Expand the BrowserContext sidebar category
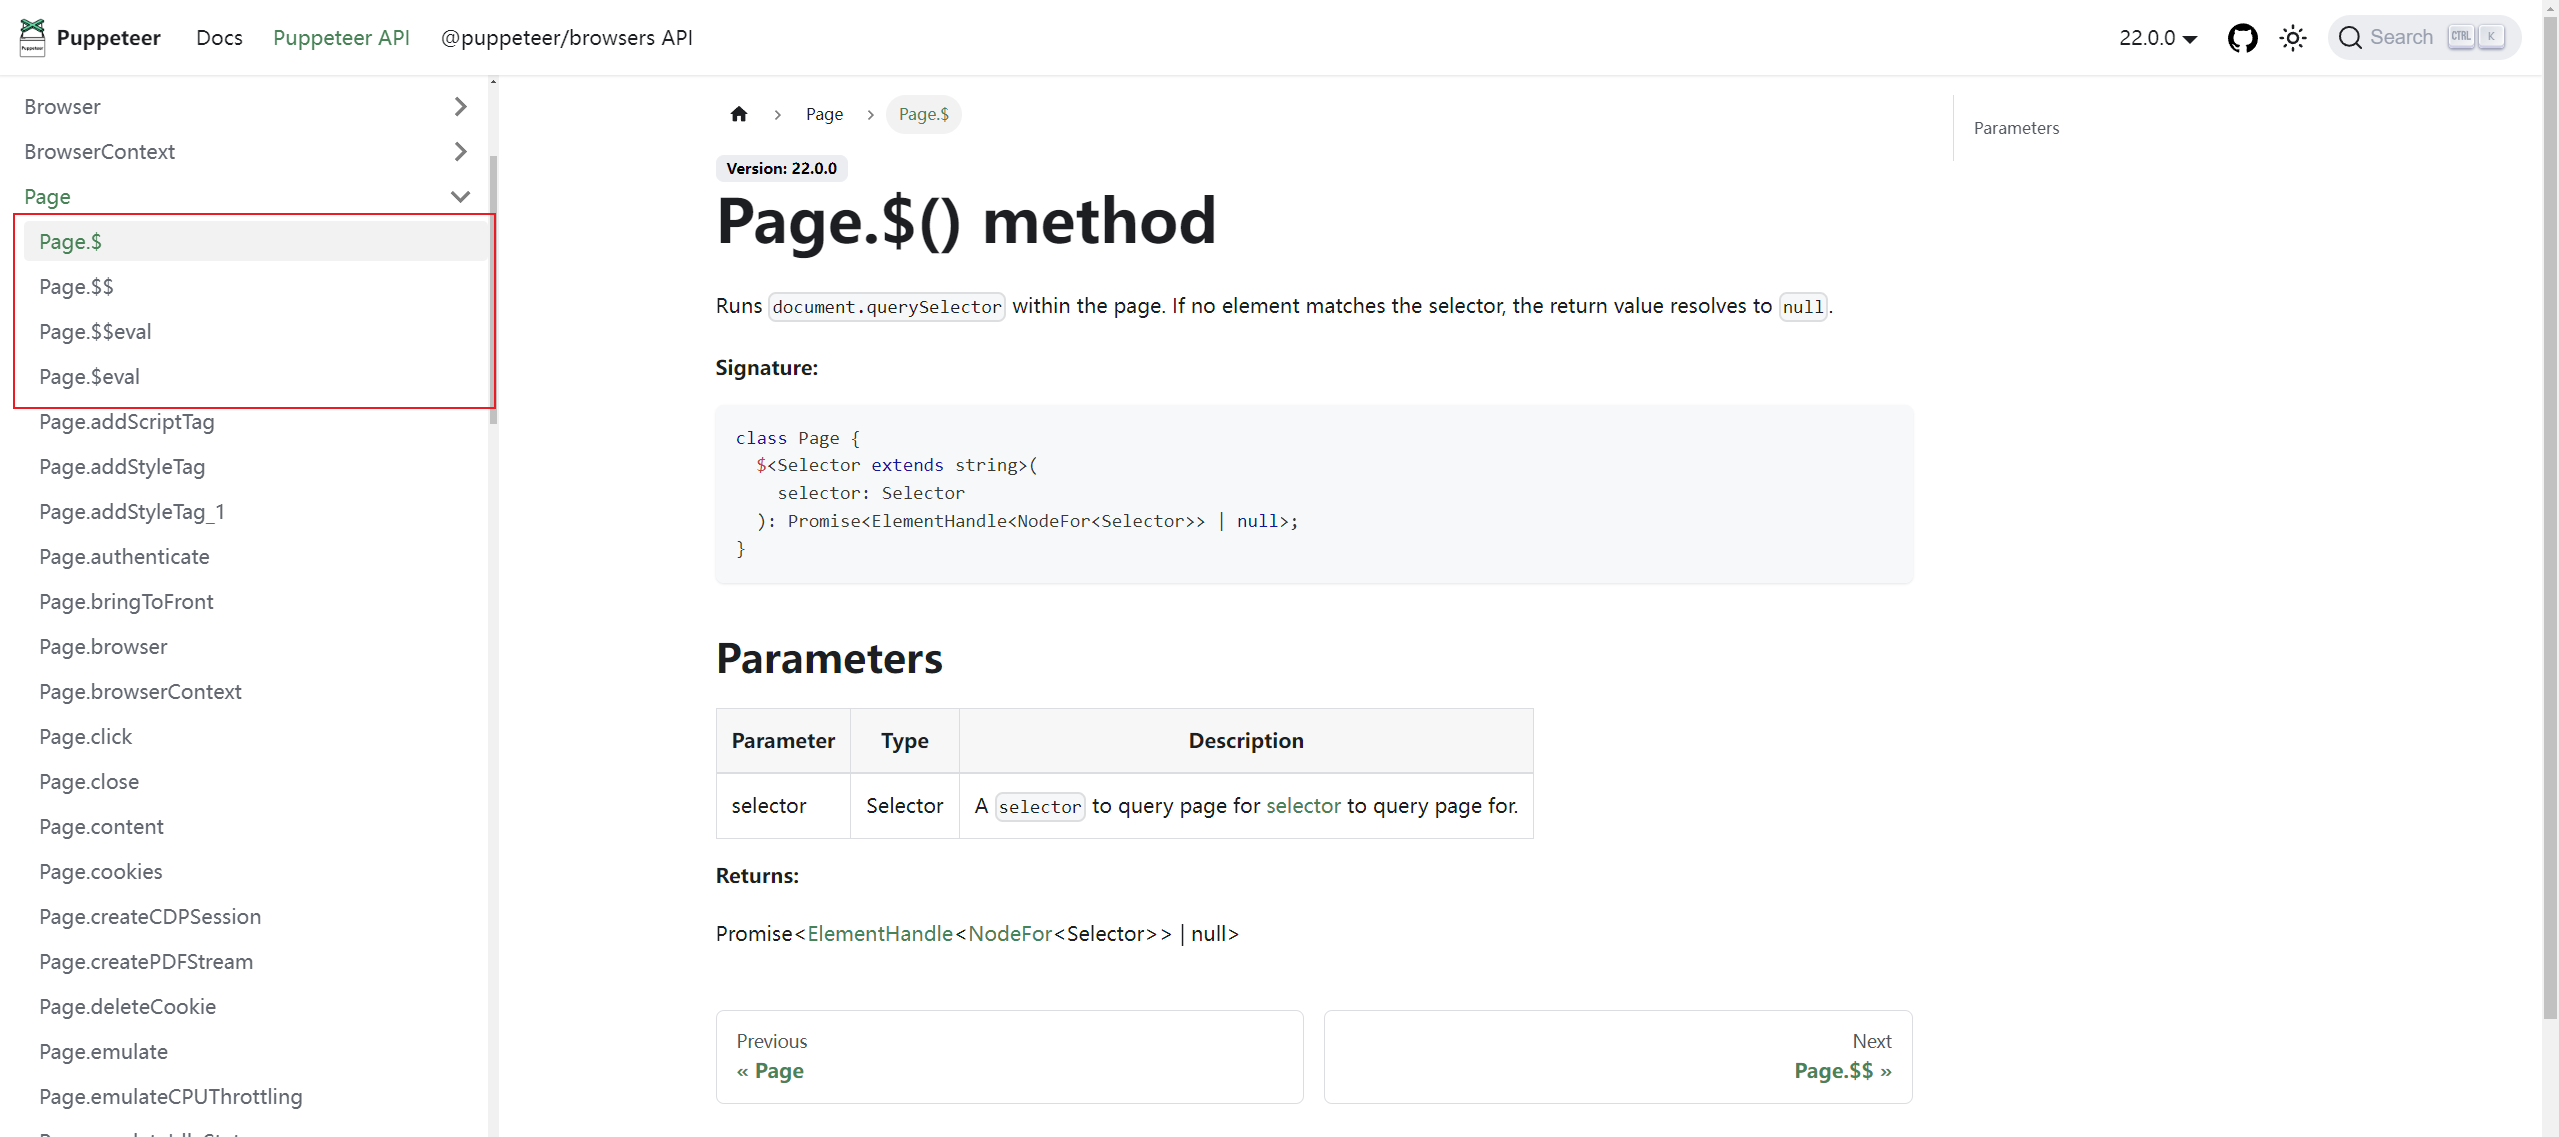This screenshot has width=2559, height=1137. (460, 151)
